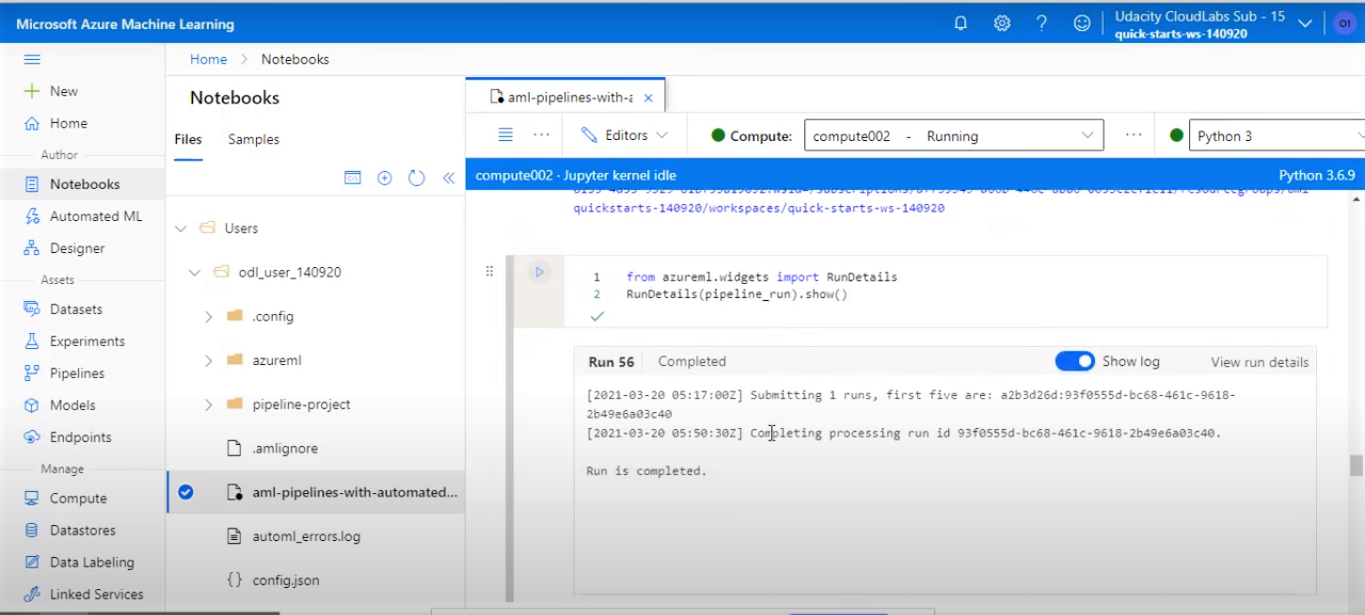Screen dimensions: 1365x615
Task: Switch to the Samples tab
Action: pyautogui.click(x=252, y=139)
